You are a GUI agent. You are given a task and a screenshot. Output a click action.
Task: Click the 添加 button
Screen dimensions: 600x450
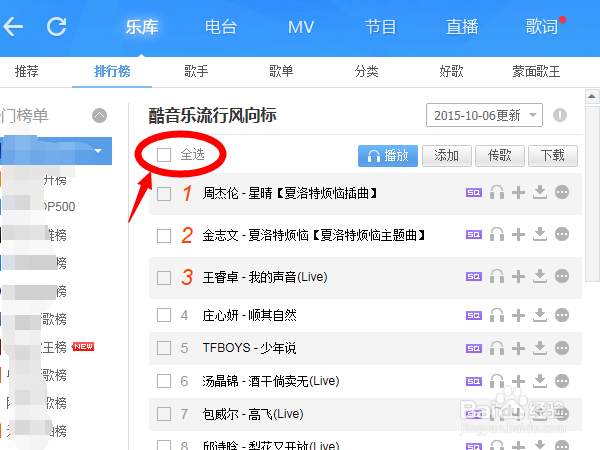pyautogui.click(x=447, y=156)
